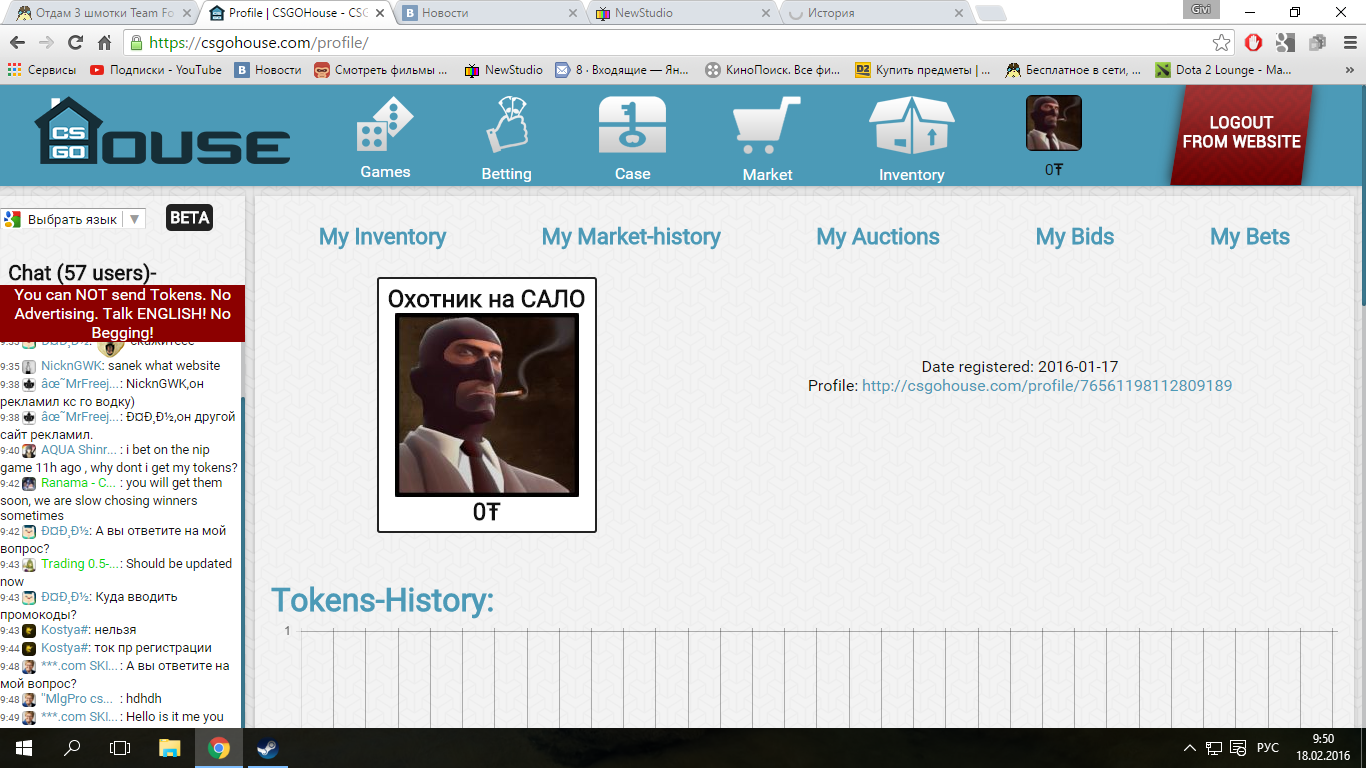The image size is (1366, 768).
Task: Click chat user Ranama - C... name
Action: (x=78, y=483)
